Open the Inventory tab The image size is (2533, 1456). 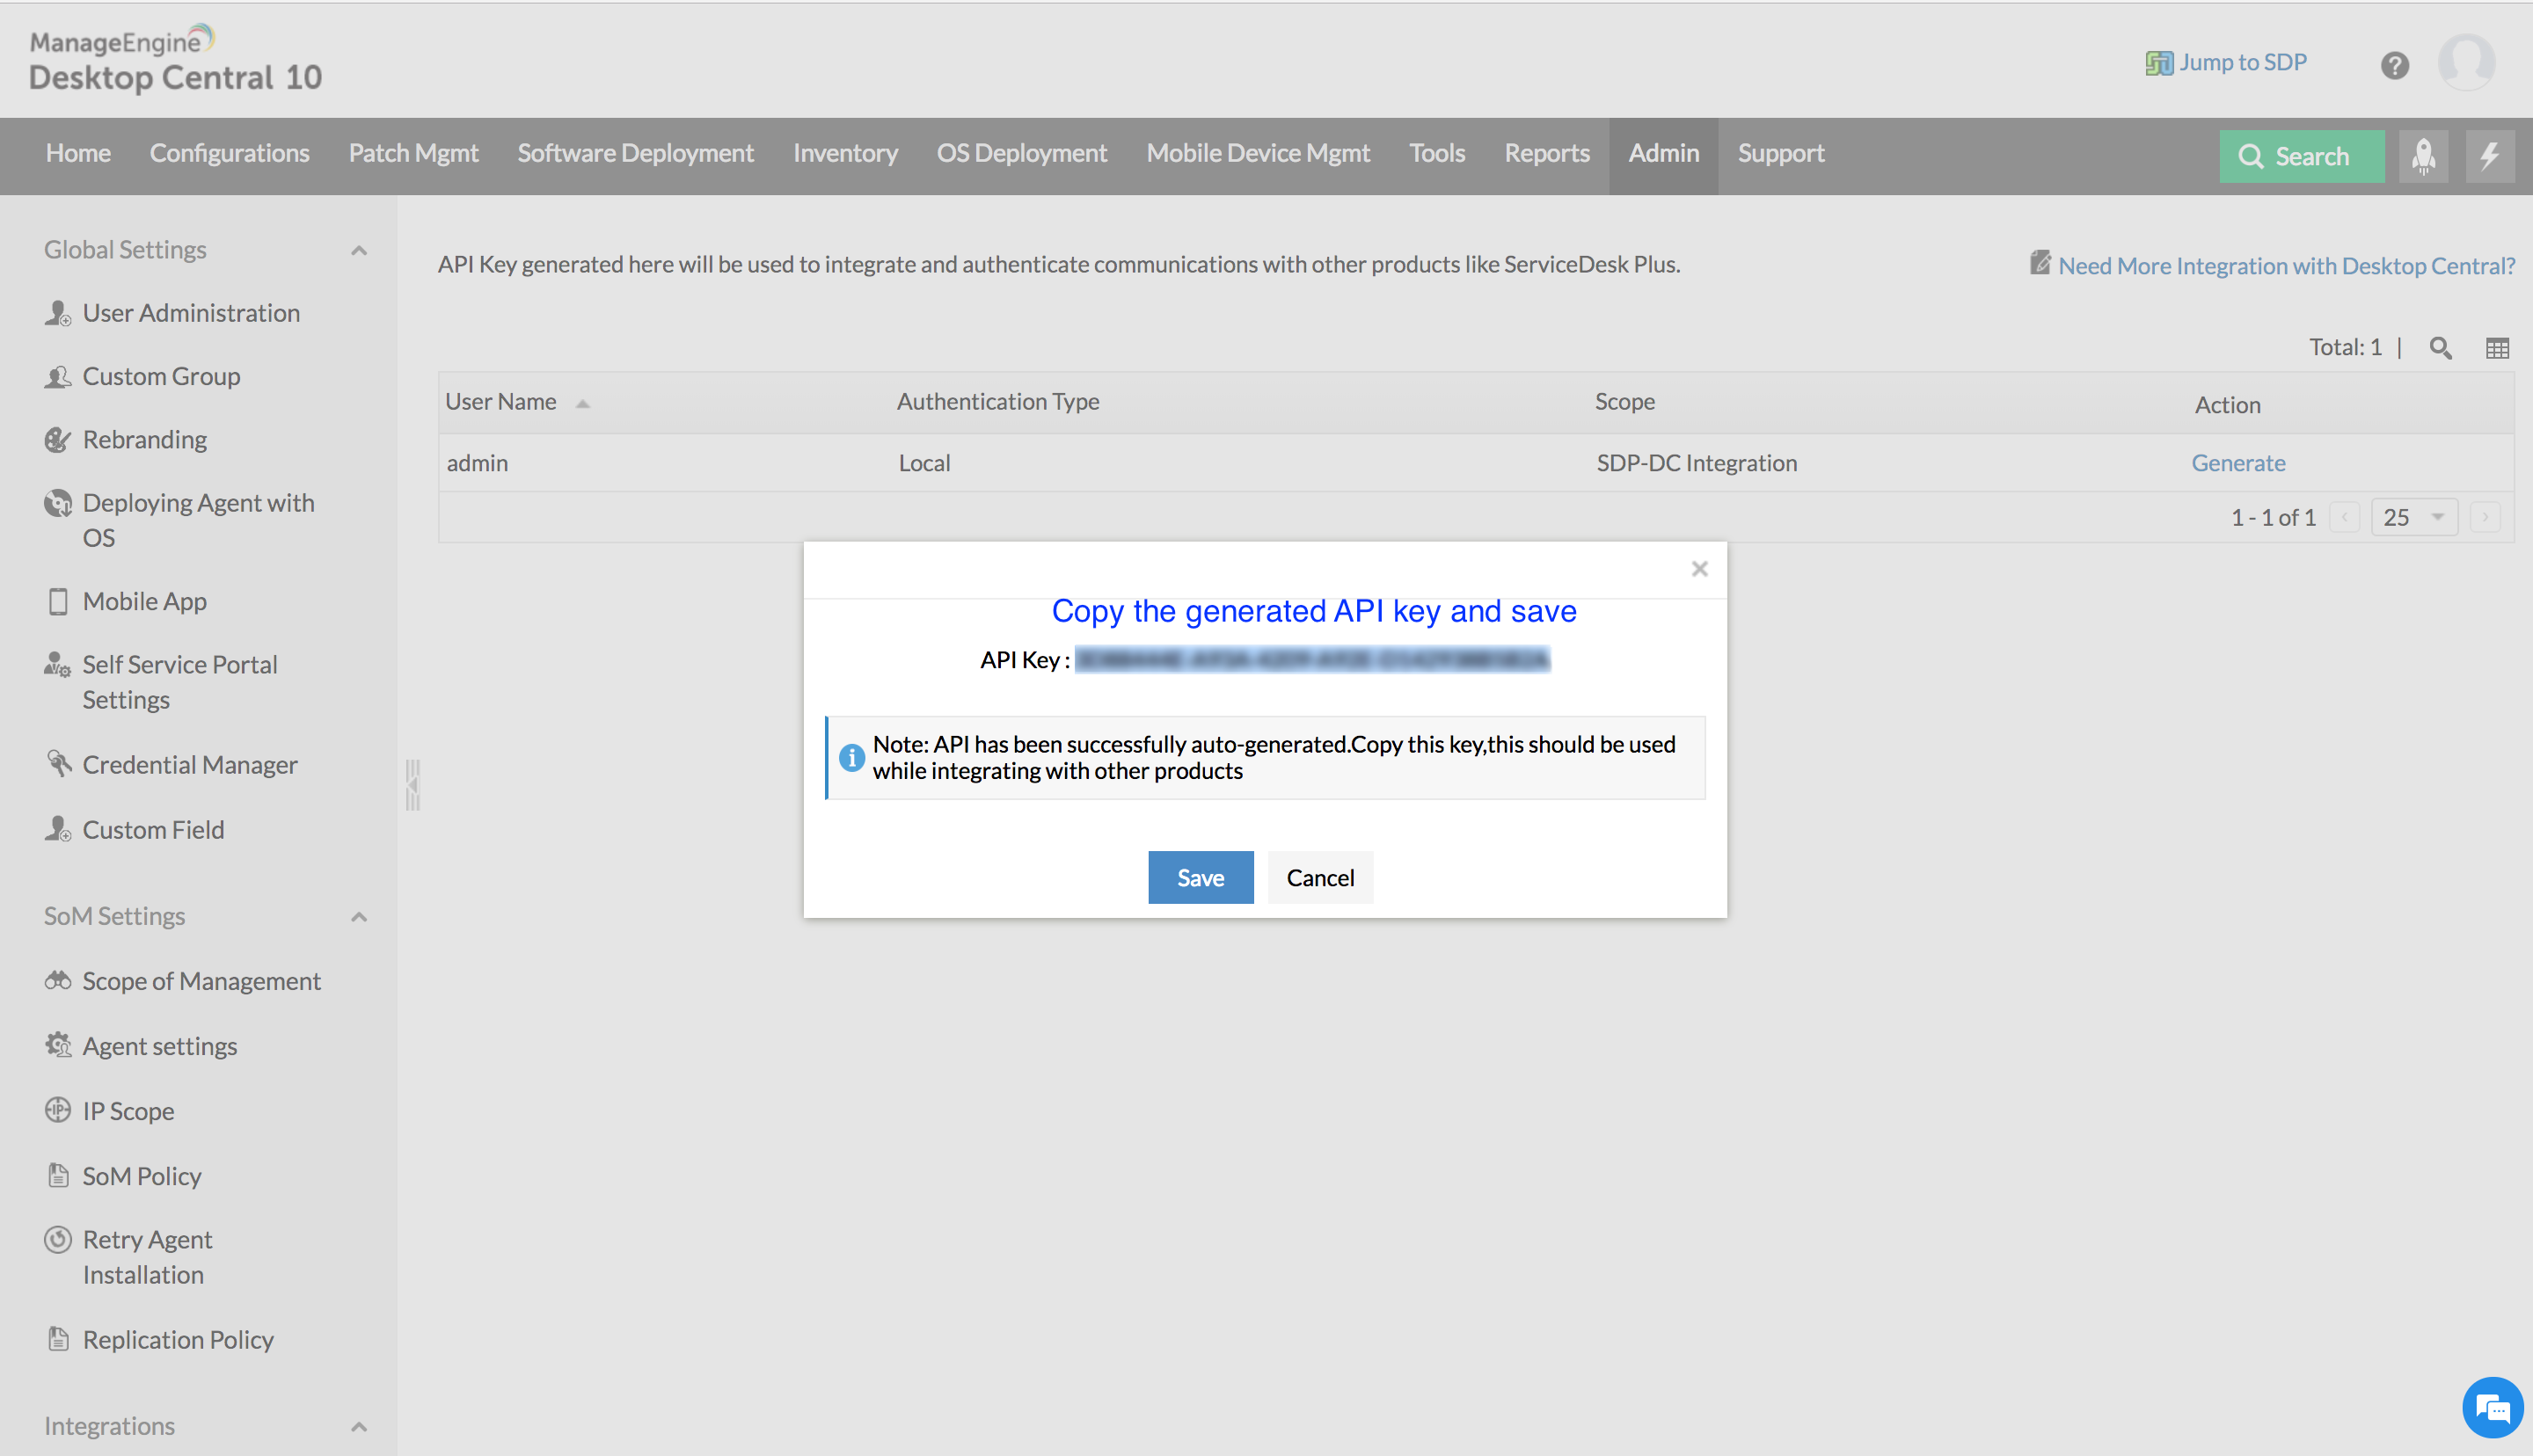click(x=845, y=153)
